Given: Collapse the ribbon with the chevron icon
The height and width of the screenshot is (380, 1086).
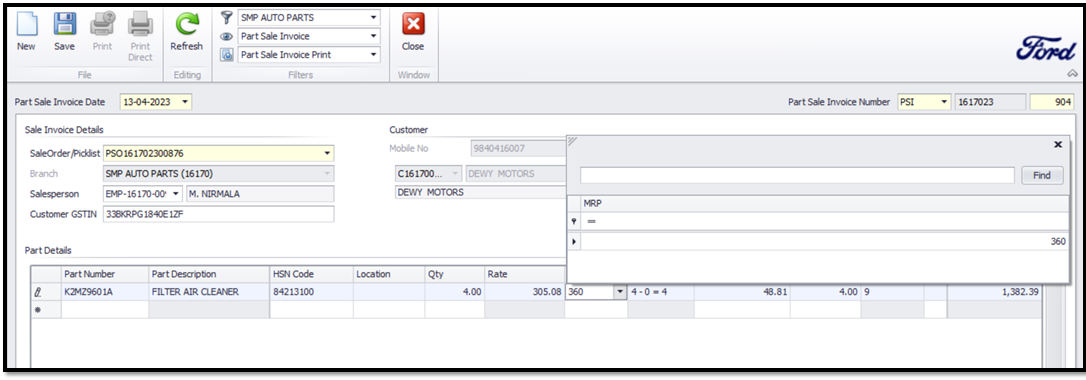Looking at the screenshot, I should pos(1073,73).
